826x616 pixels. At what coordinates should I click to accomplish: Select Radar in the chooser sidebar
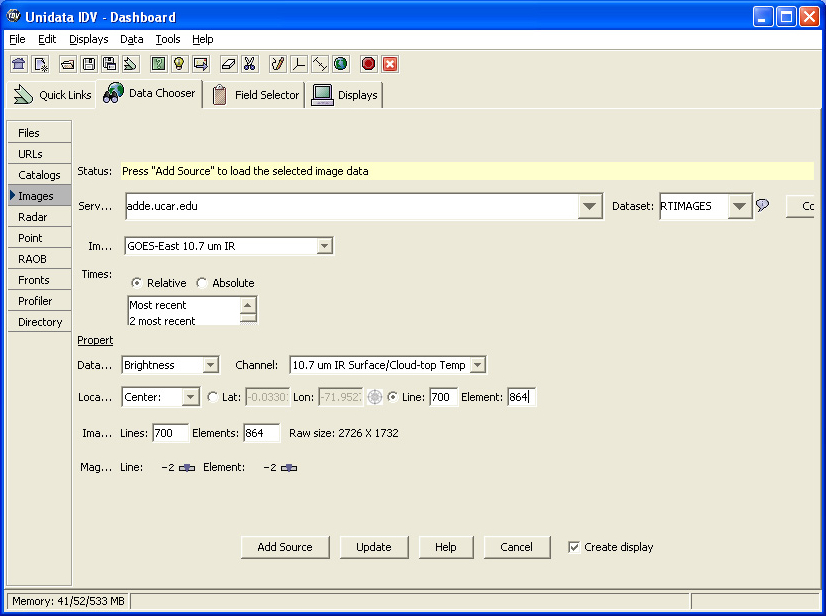tap(40, 217)
